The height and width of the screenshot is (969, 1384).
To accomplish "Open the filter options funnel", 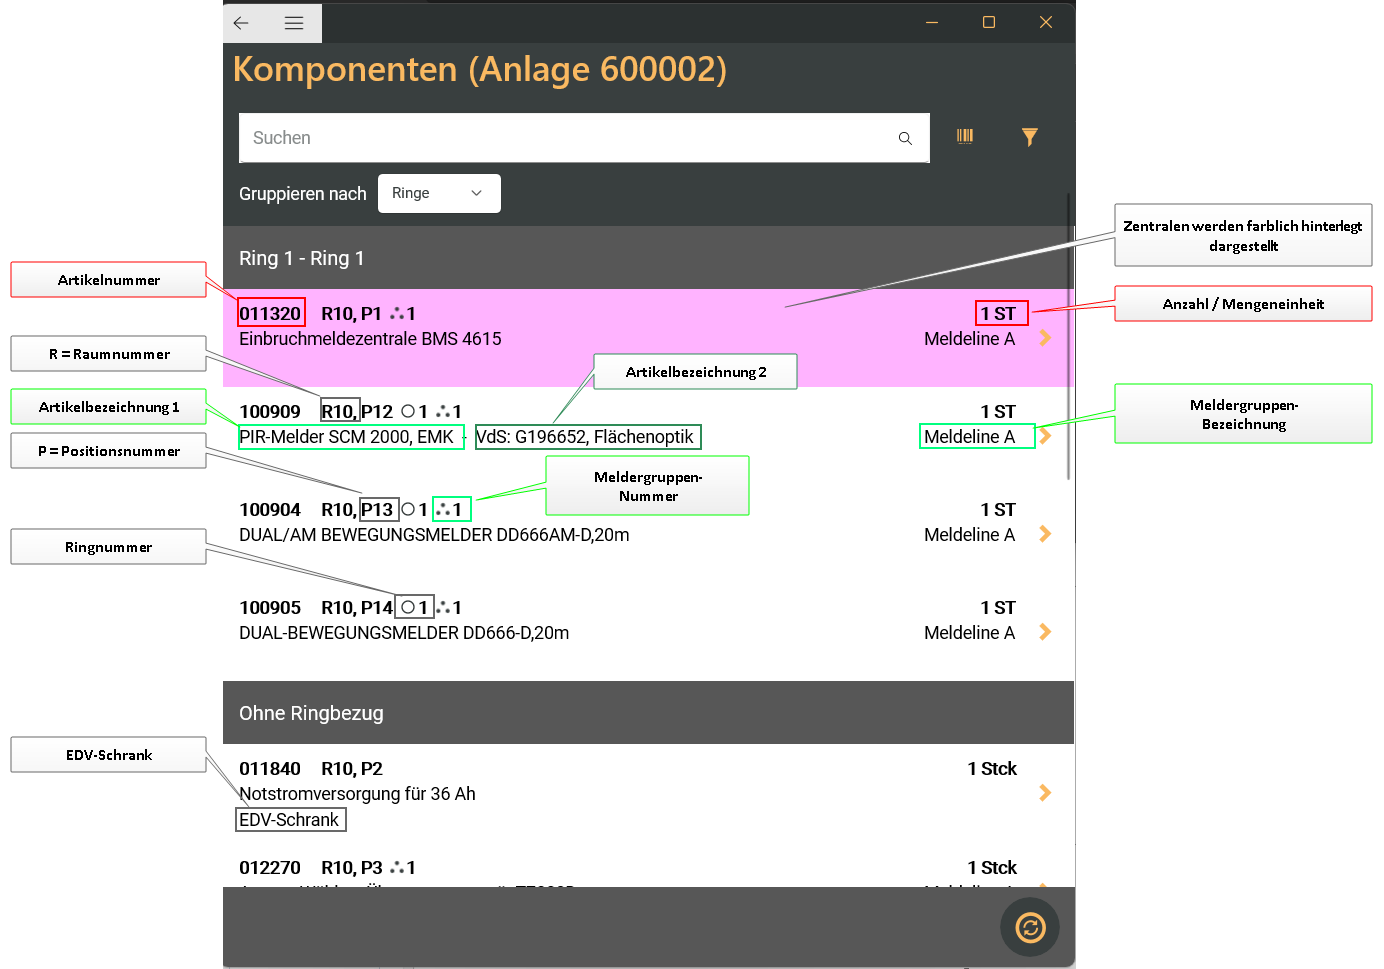I will point(1029,137).
